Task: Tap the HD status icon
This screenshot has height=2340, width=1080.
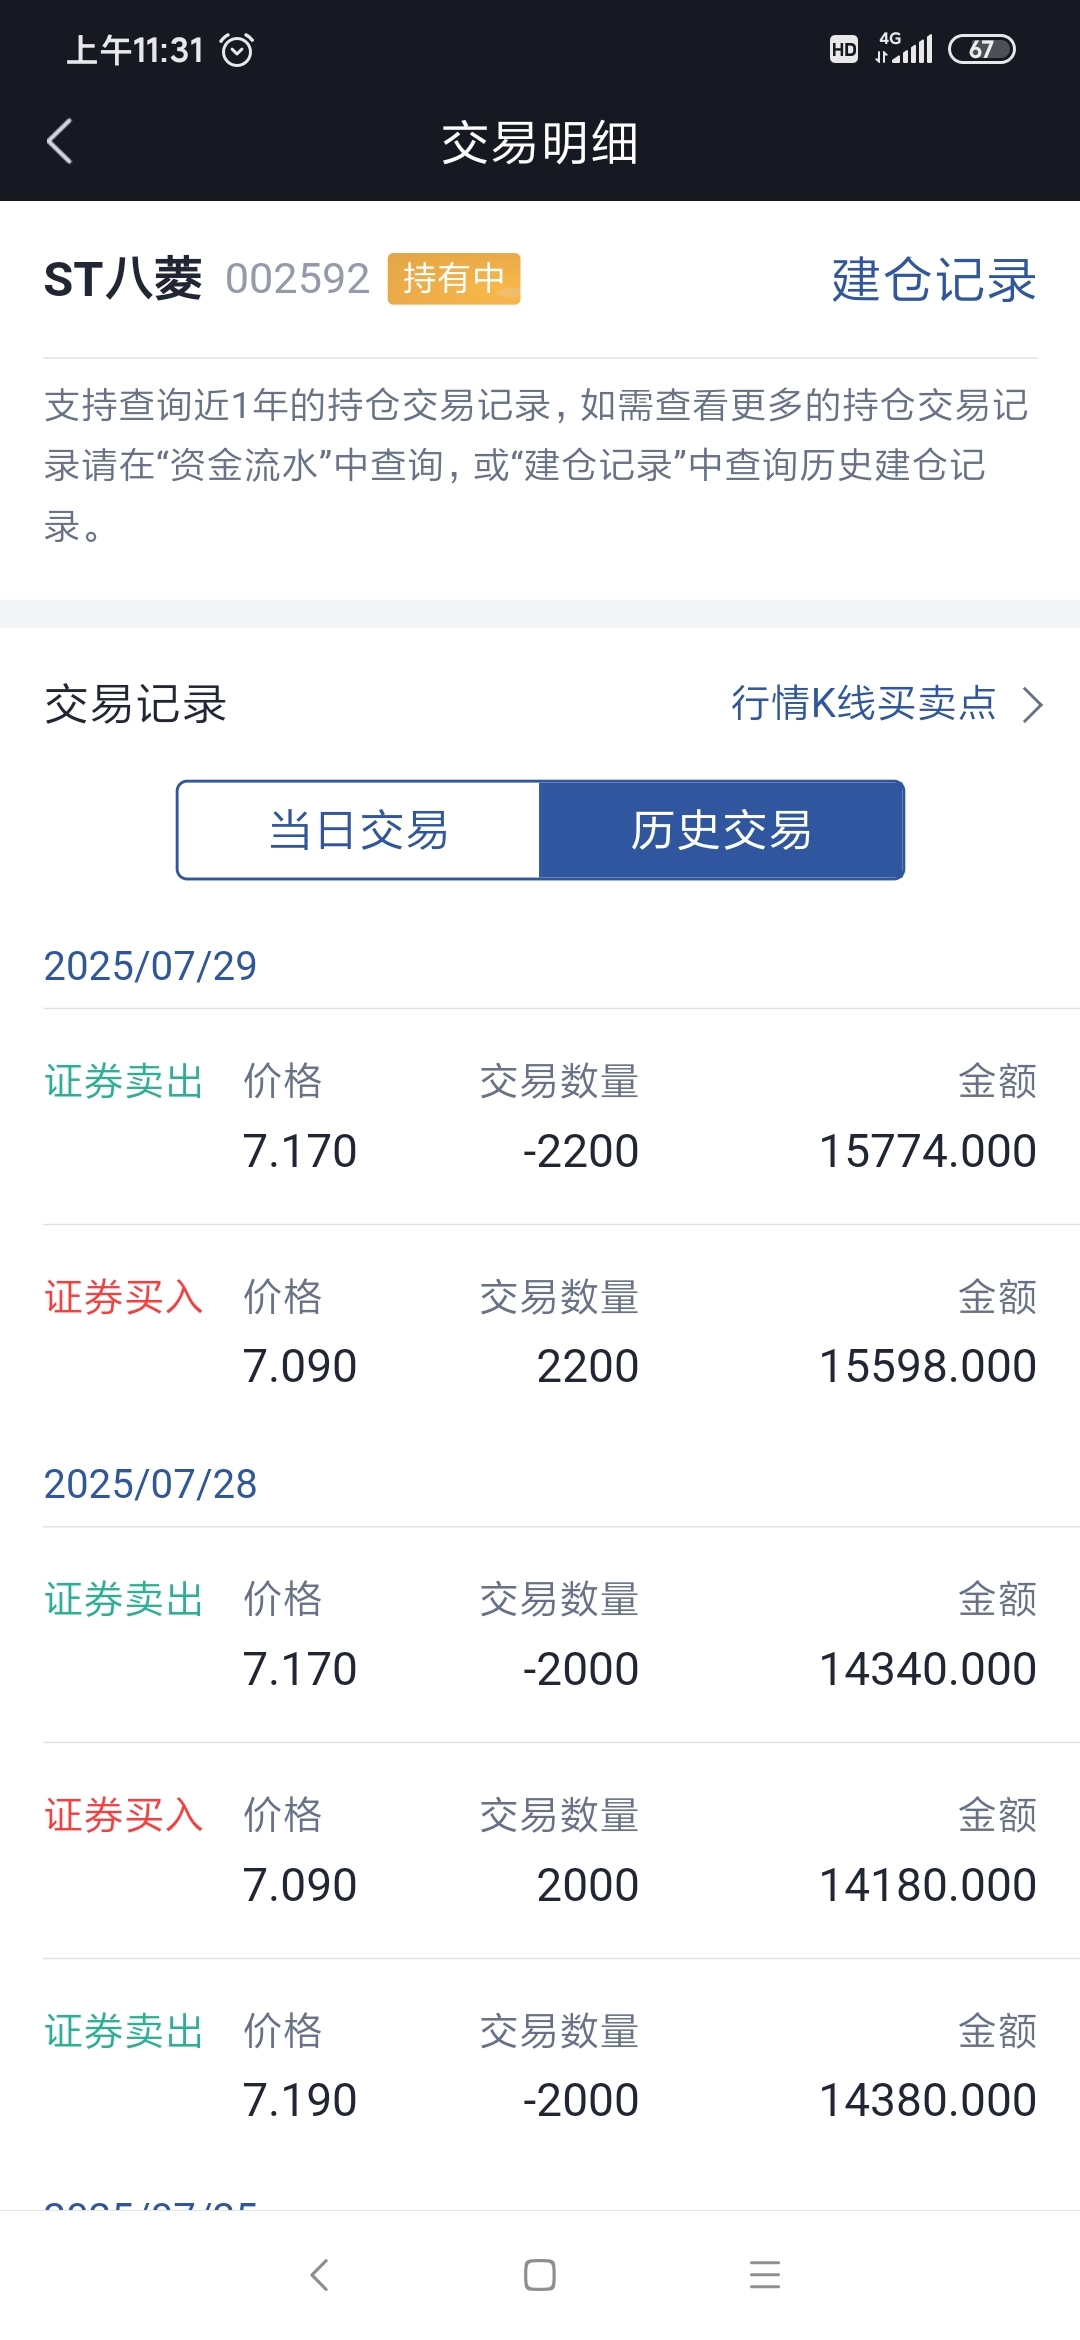Action: click(844, 49)
